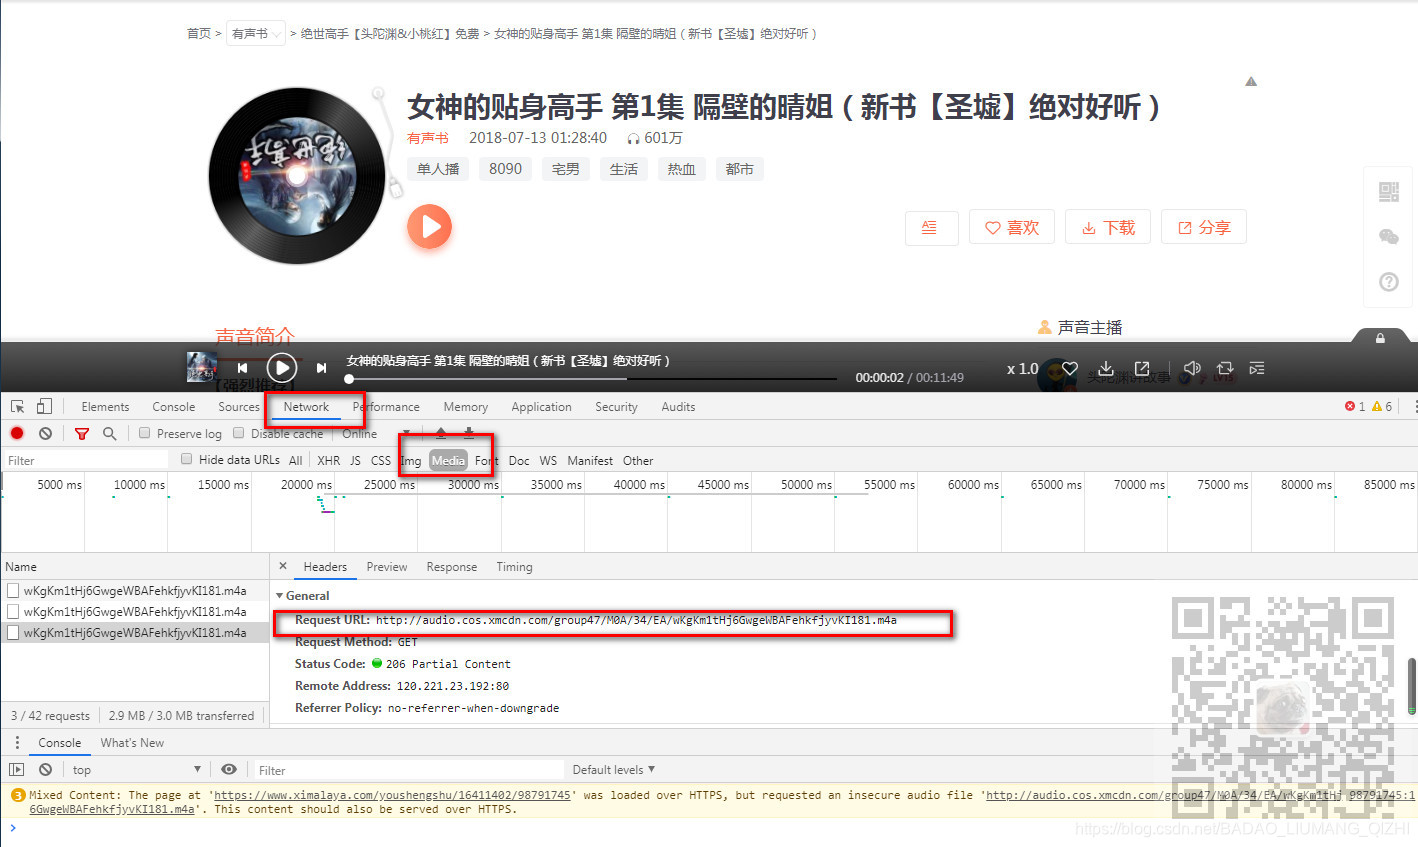
Task: Click the console eye live expression icon
Action: (x=229, y=769)
